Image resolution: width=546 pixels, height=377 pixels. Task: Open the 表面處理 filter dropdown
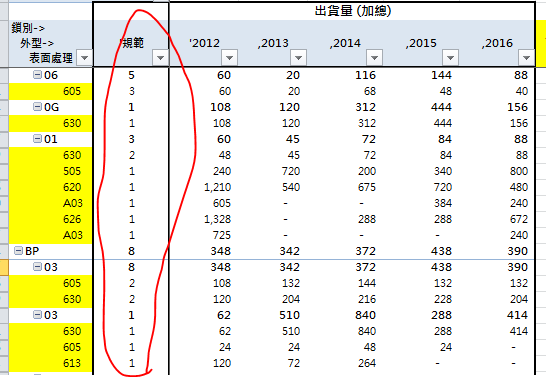85,58
